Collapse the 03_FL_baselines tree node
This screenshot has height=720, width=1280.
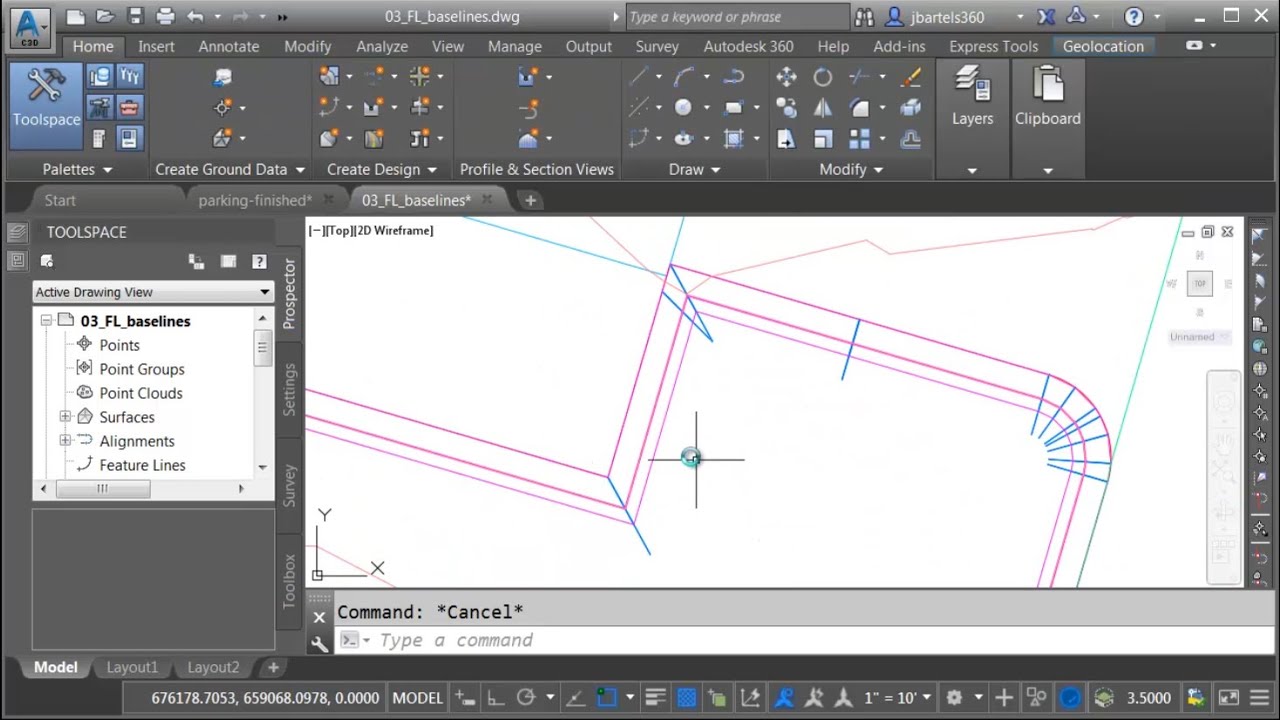click(x=46, y=321)
